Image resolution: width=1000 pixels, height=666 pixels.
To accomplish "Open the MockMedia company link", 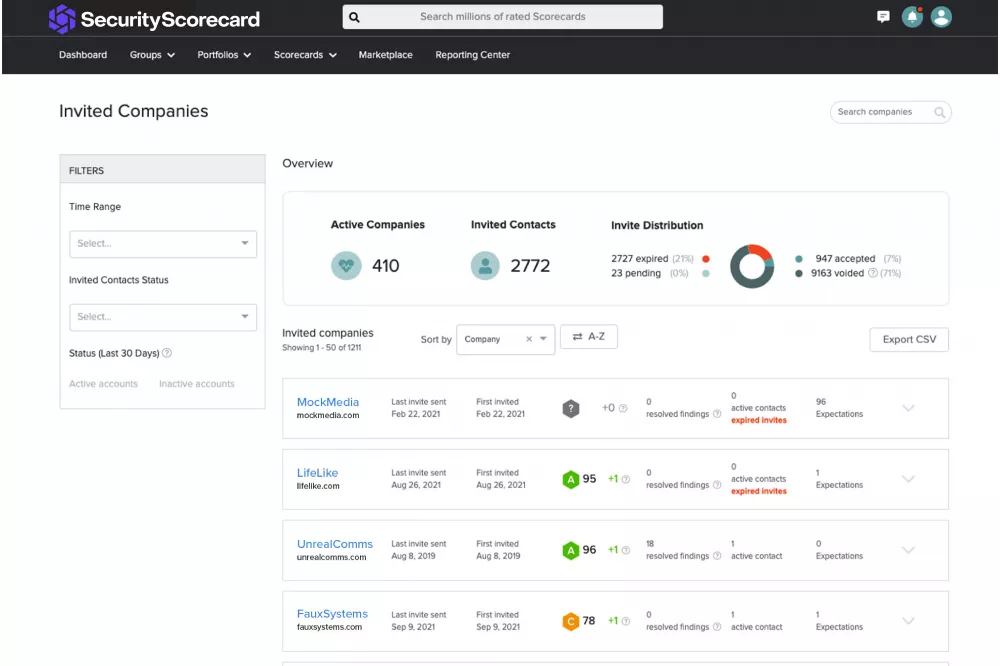I will pyautogui.click(x=328, y=402).
